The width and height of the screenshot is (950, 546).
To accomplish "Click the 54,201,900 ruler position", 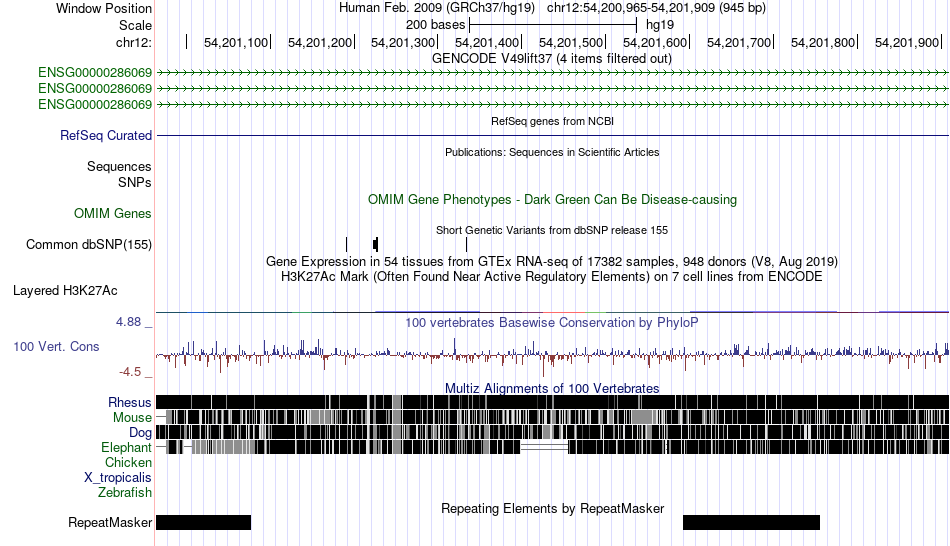I will pyautogui.click(x=907, y=42).
